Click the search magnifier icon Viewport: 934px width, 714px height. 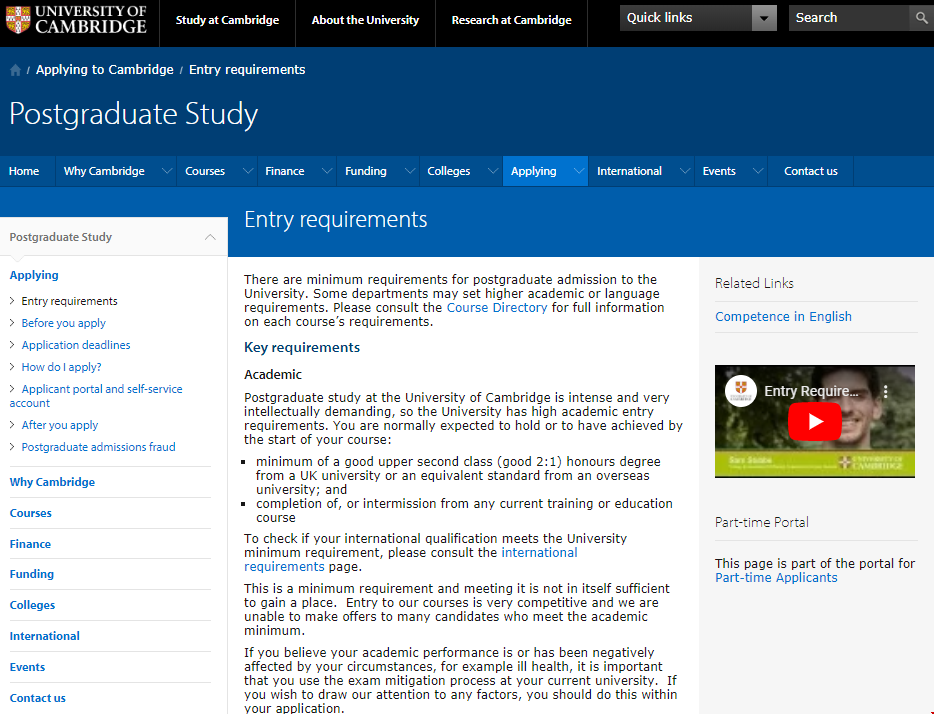[x=920, y=18]
